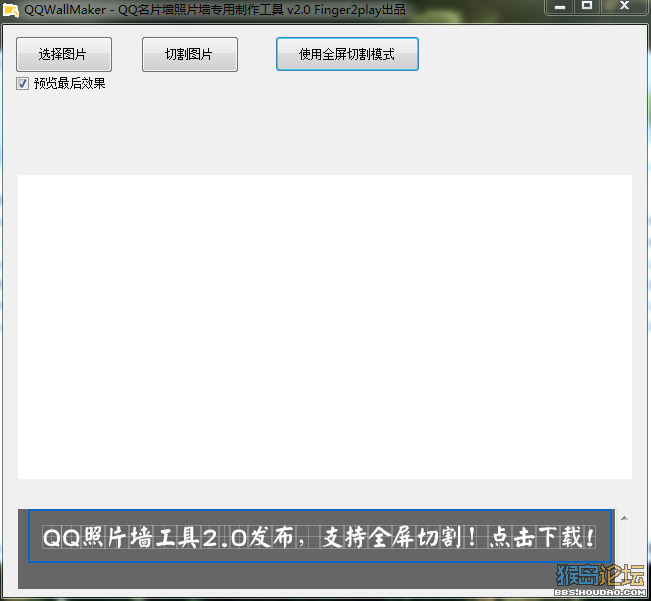
Task: Minimize the QQWallMaker window
Action: click(559, 6)
